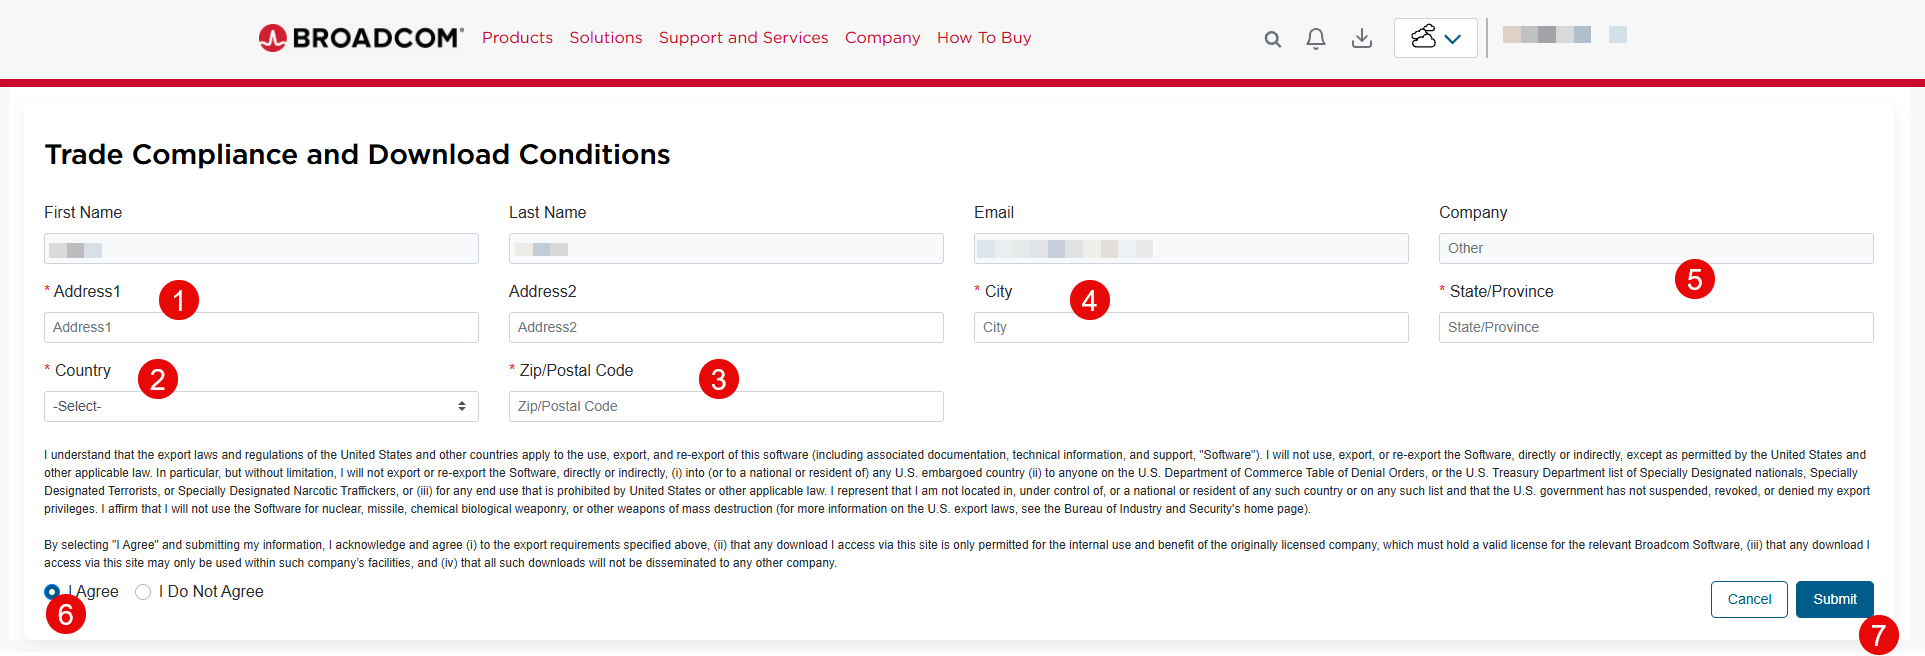Open the notifications bell icon
This screenshot has width=1925, height=656.
click(x=1316, y=39)
